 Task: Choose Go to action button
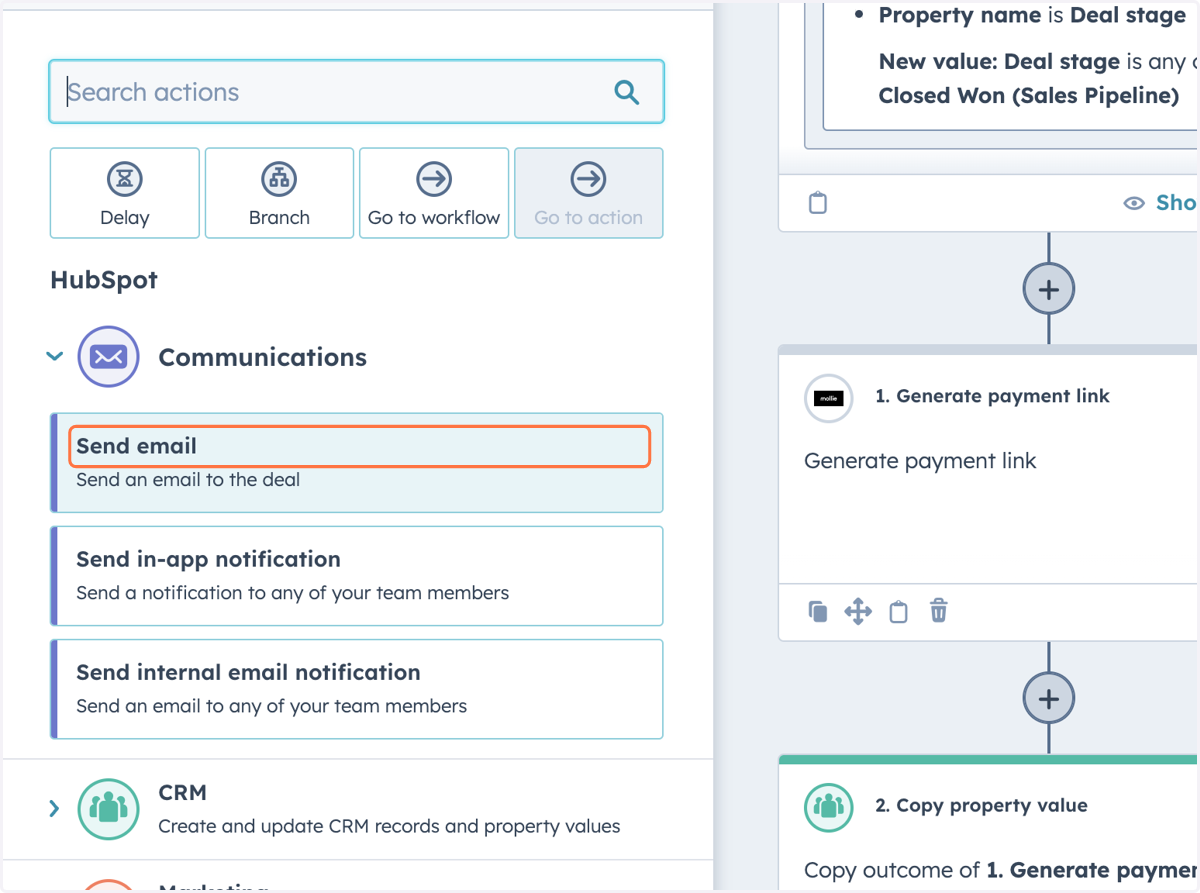click(588, 193)
